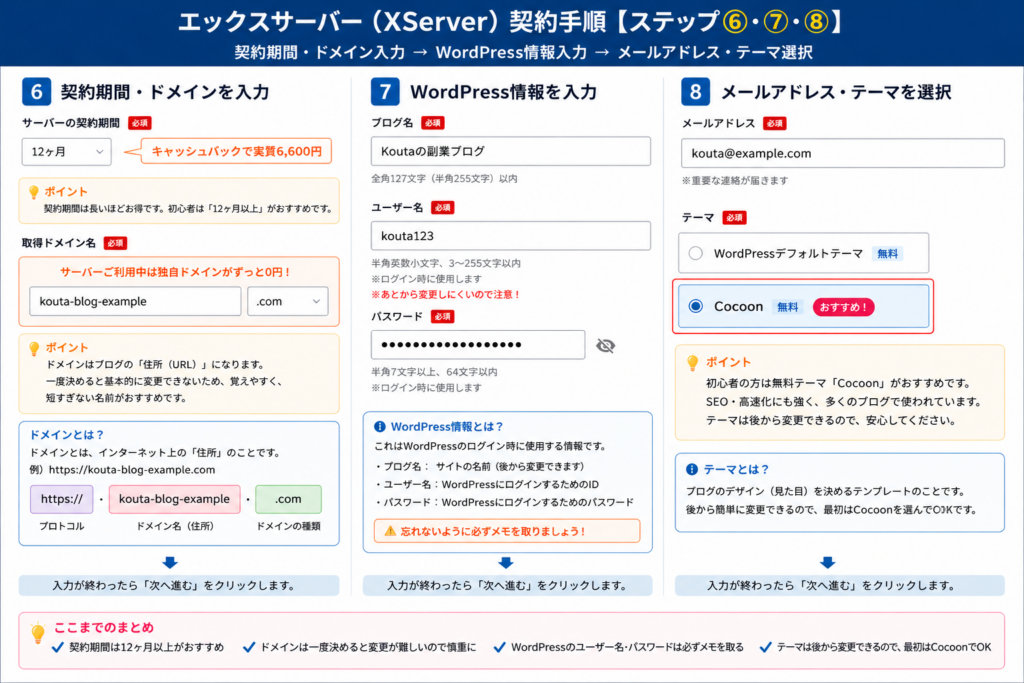Click the pink kouta-blog-example box in the domain diagram
1024x683 pixels.
click(174, 500)
